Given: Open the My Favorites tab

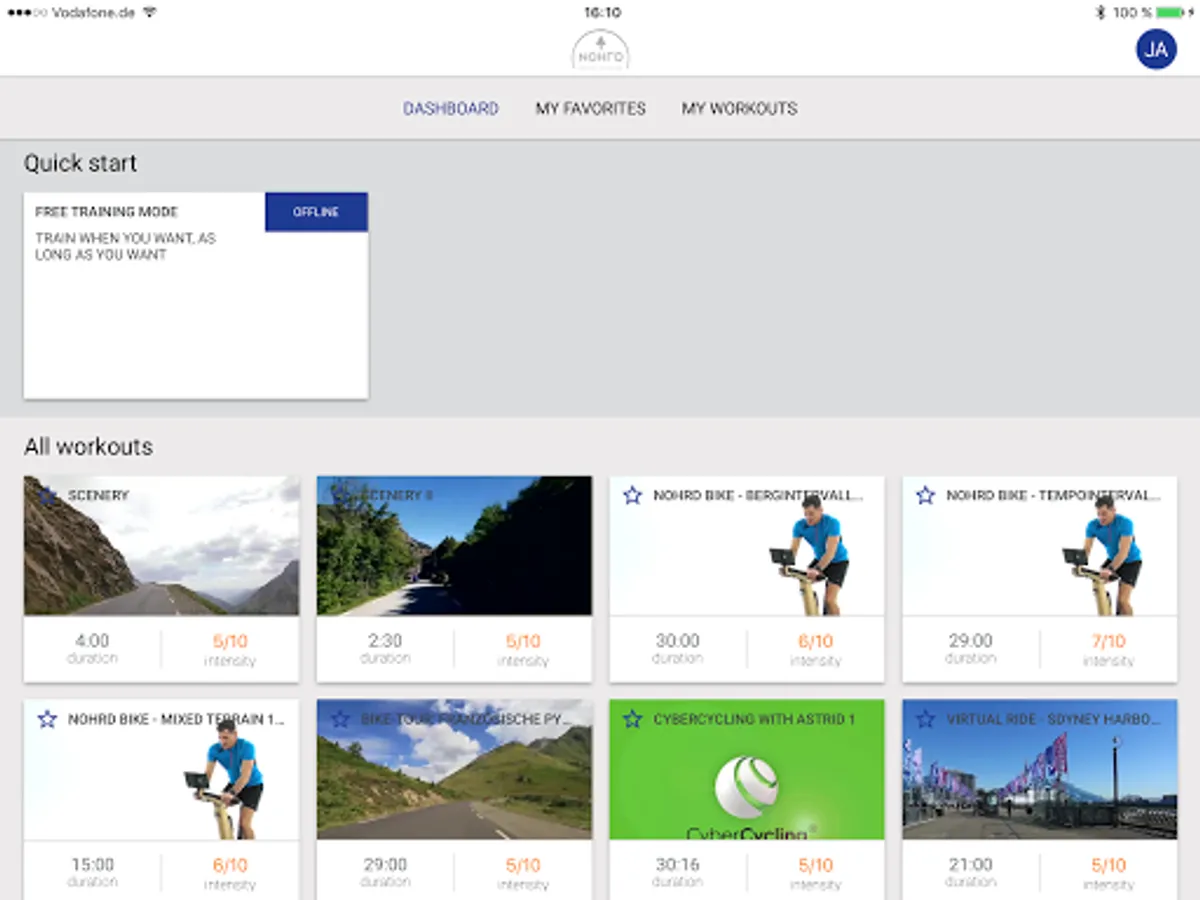Looking at the screenshot, I should pyautogui.click(x=590, y=108).
